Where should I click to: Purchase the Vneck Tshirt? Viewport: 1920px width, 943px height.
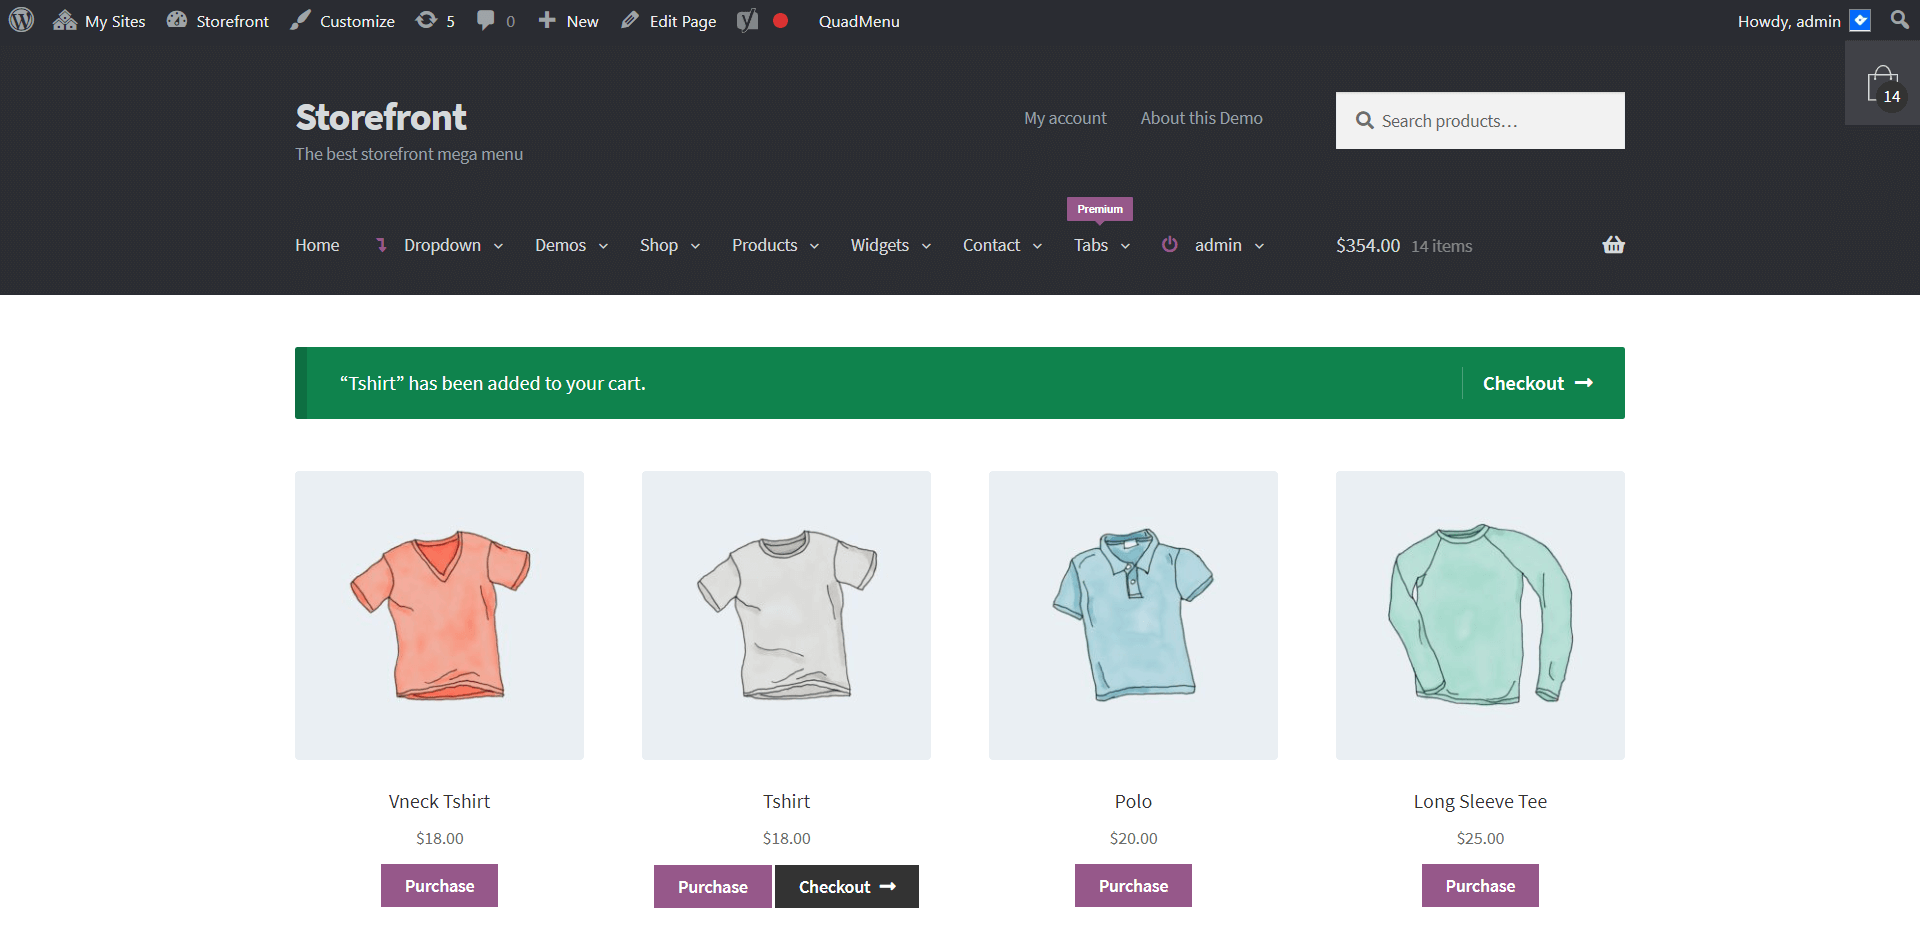(x=439, y=886)
